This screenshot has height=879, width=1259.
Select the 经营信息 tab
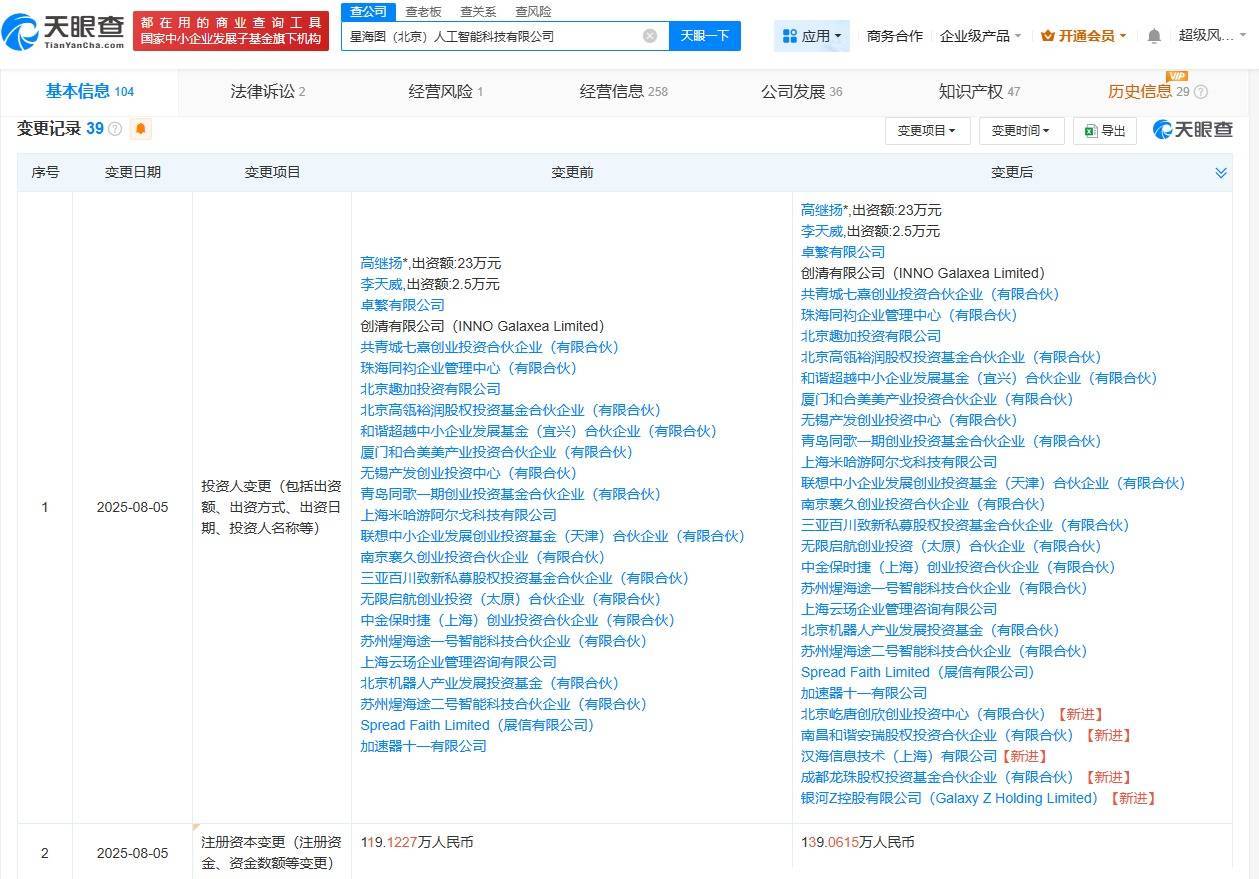[x=623, y=92]
